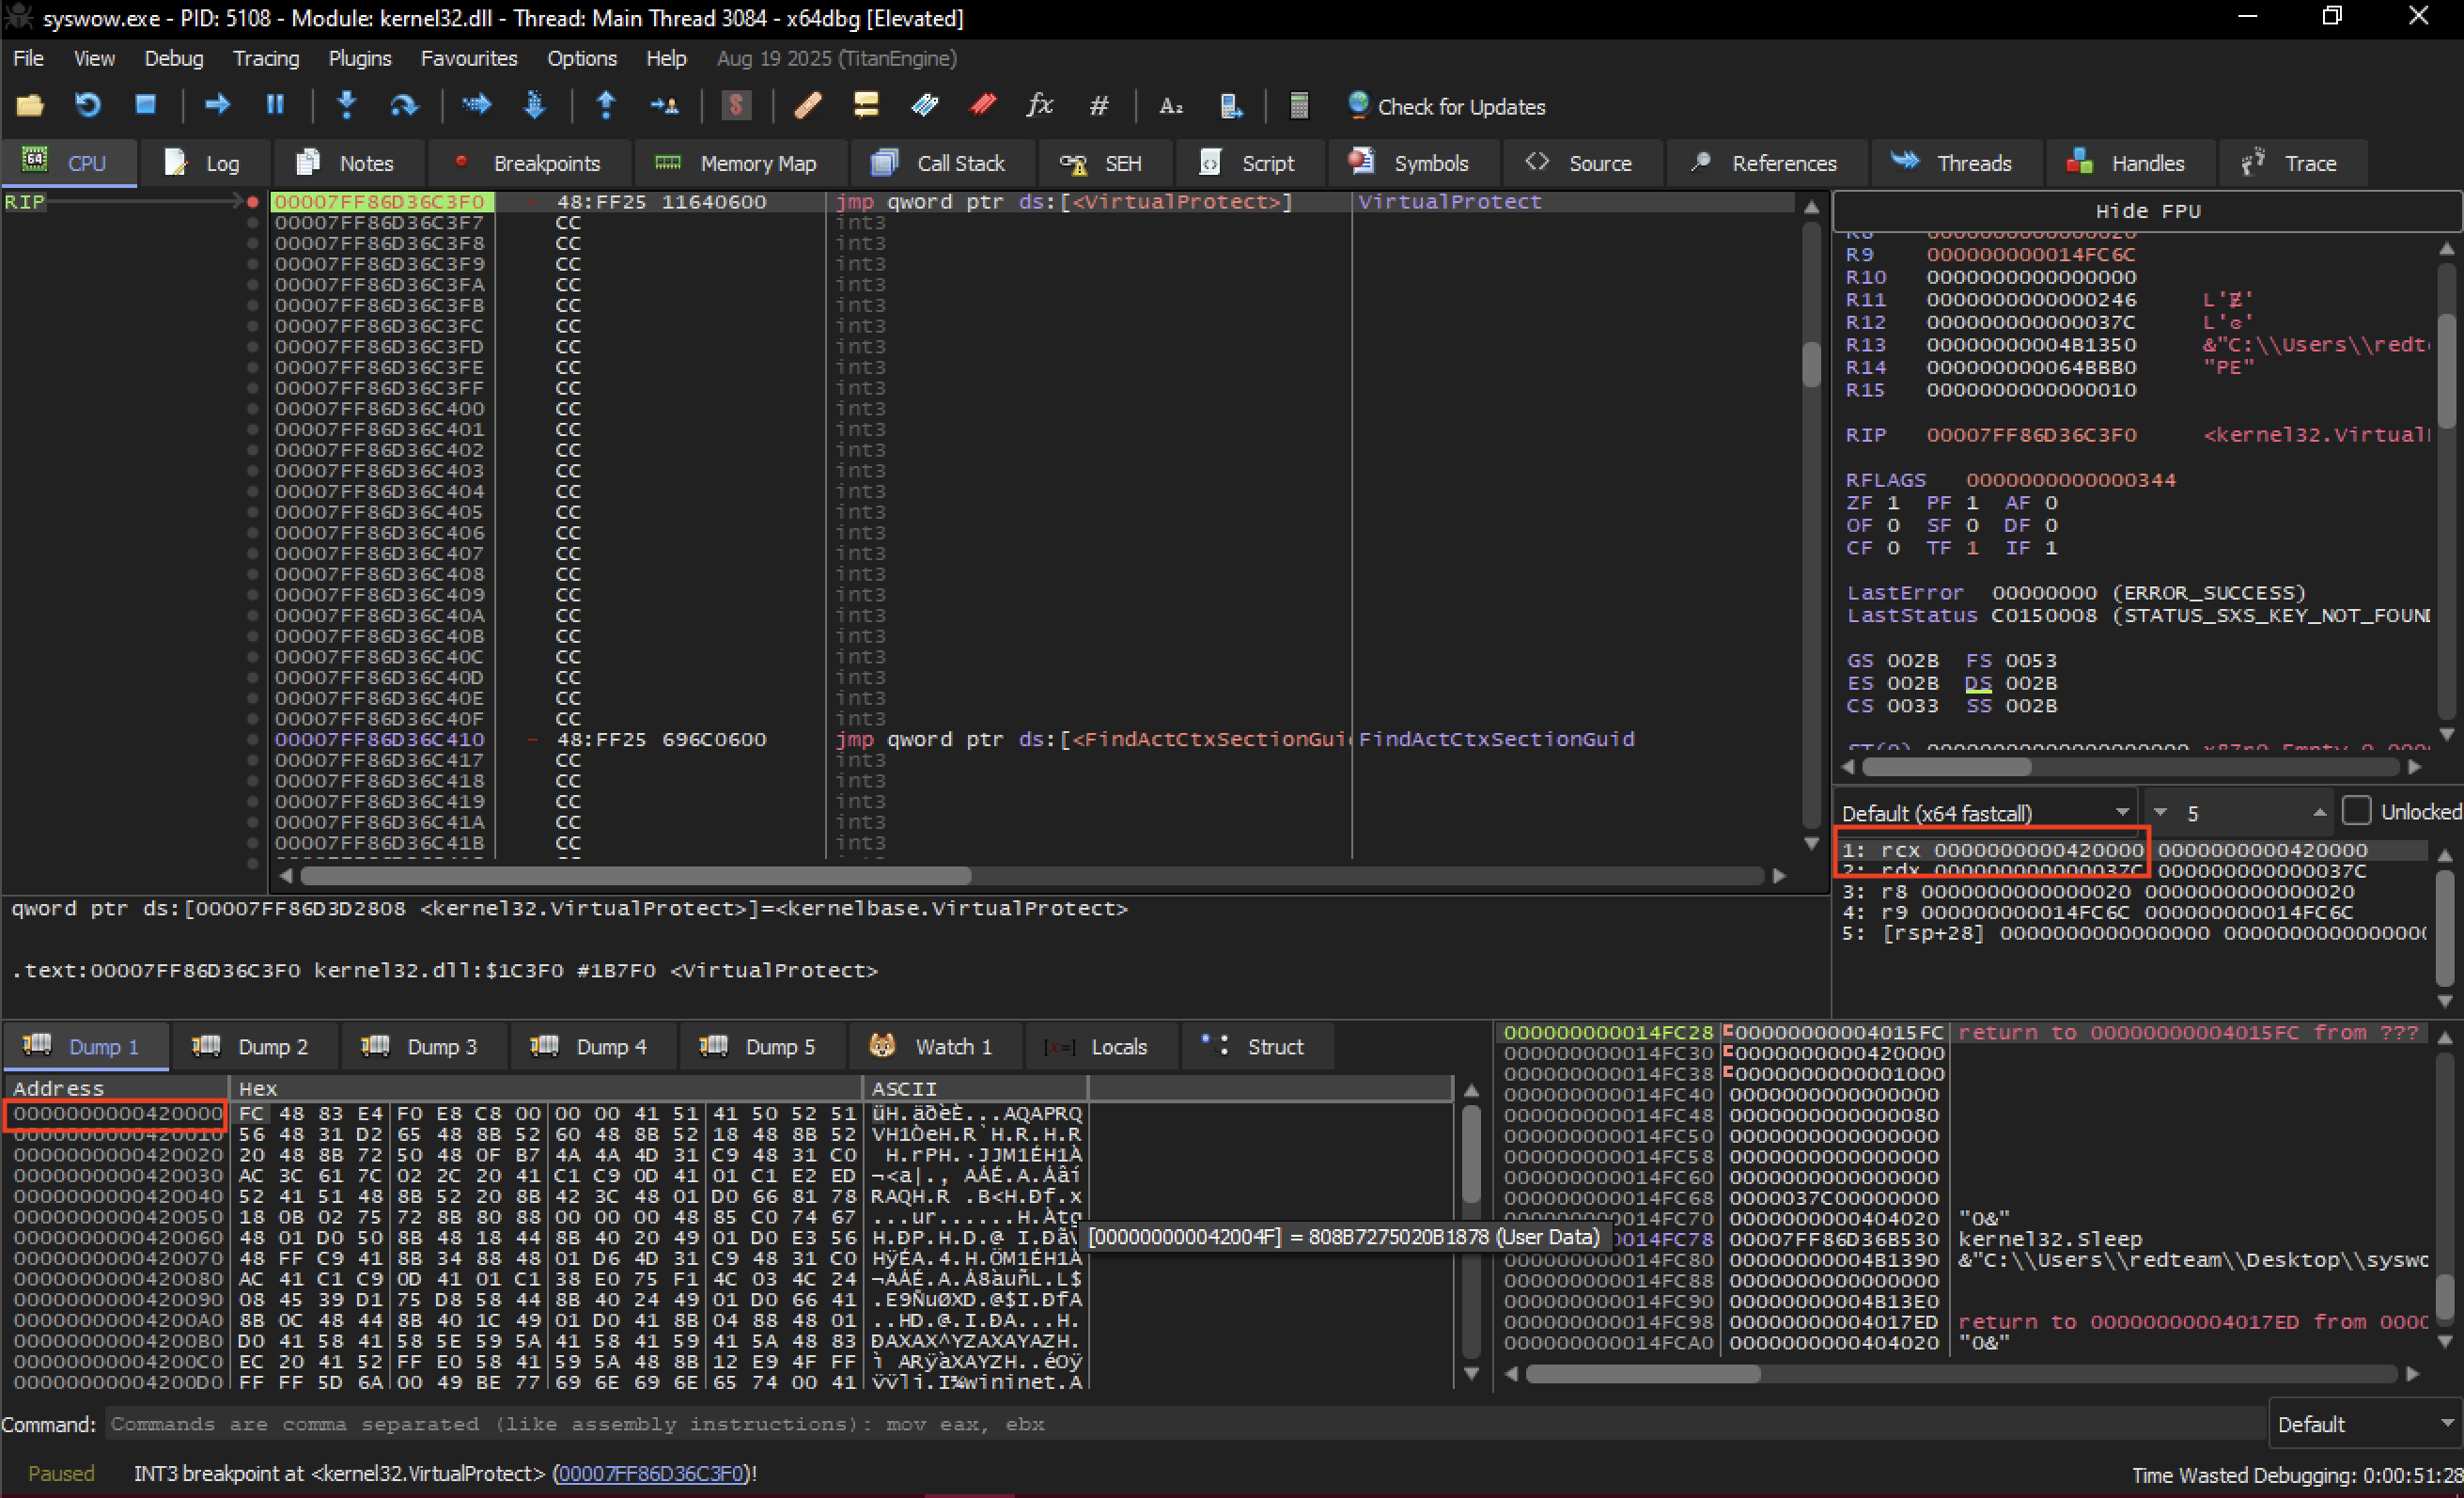Open the Scylla plugin S icon

point(736,106)
